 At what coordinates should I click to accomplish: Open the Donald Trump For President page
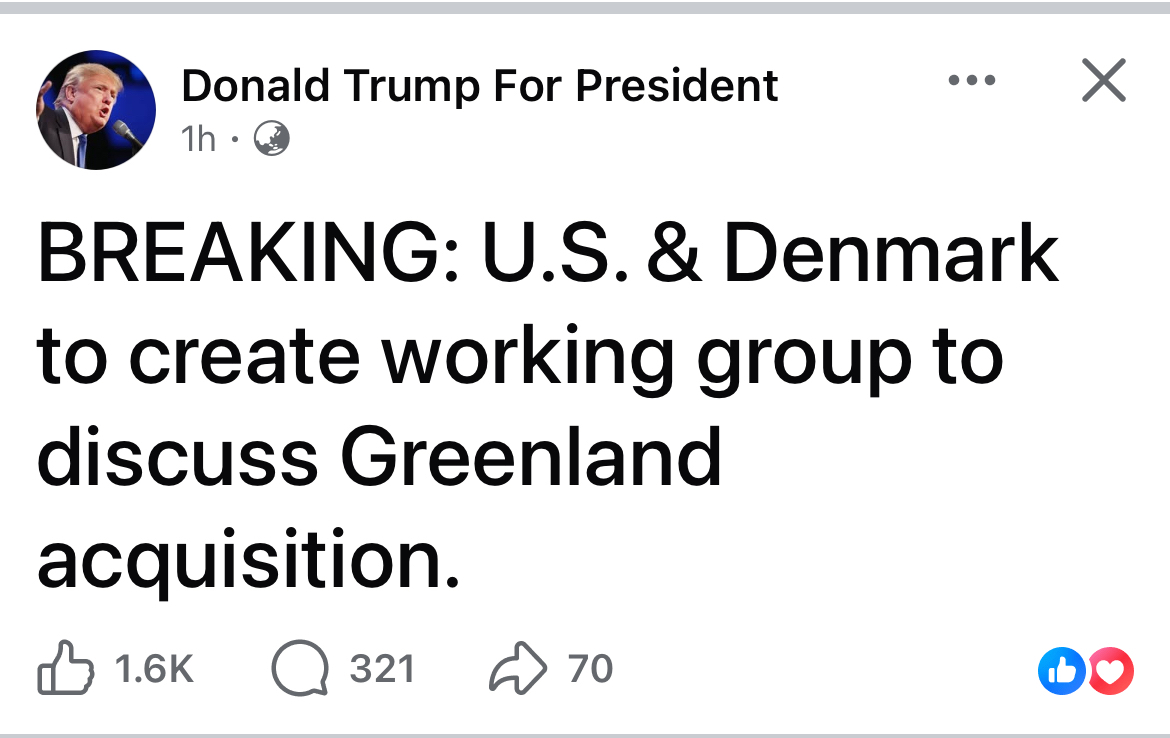pyautogui.click(x=480, y=85)
